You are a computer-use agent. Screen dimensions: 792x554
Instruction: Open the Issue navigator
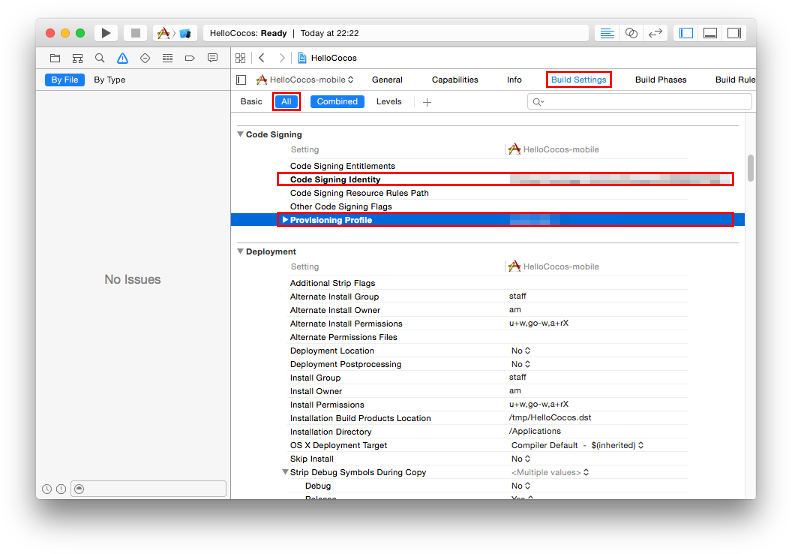pyautogui.click(x=122, y=58)
